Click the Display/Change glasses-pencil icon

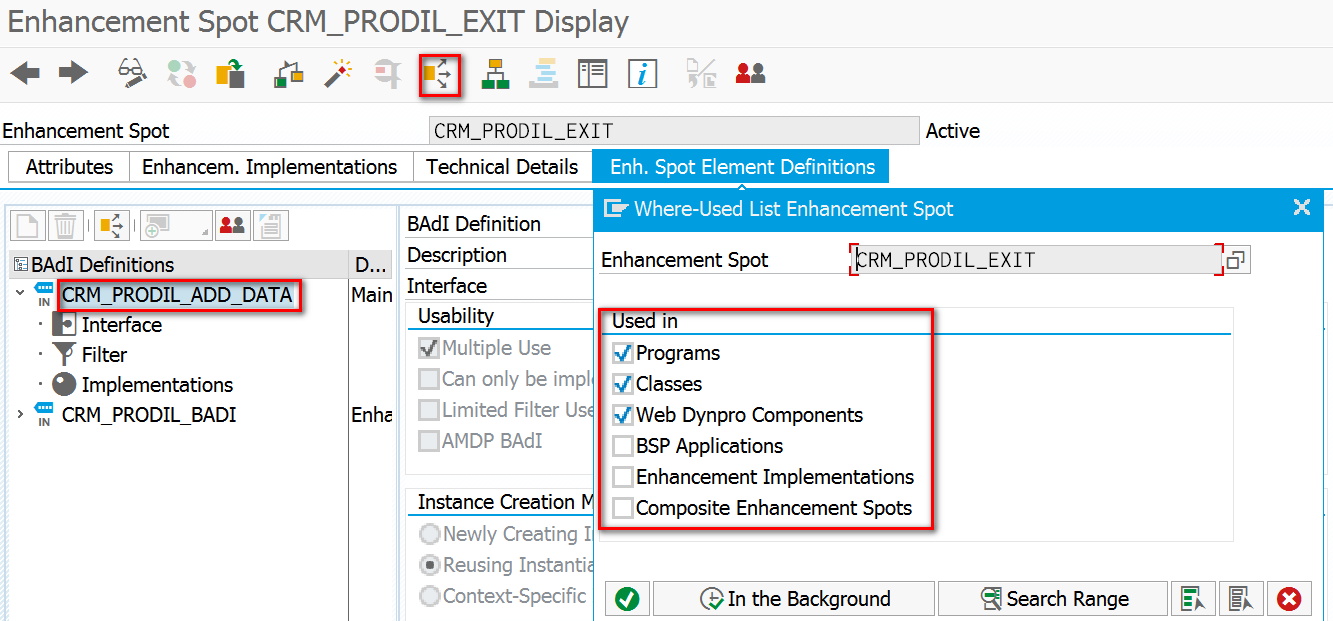[x=132, y=73]
